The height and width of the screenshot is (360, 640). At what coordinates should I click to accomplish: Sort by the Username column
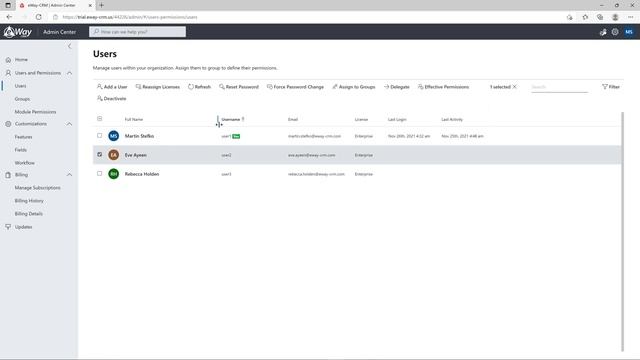[231, 120]
